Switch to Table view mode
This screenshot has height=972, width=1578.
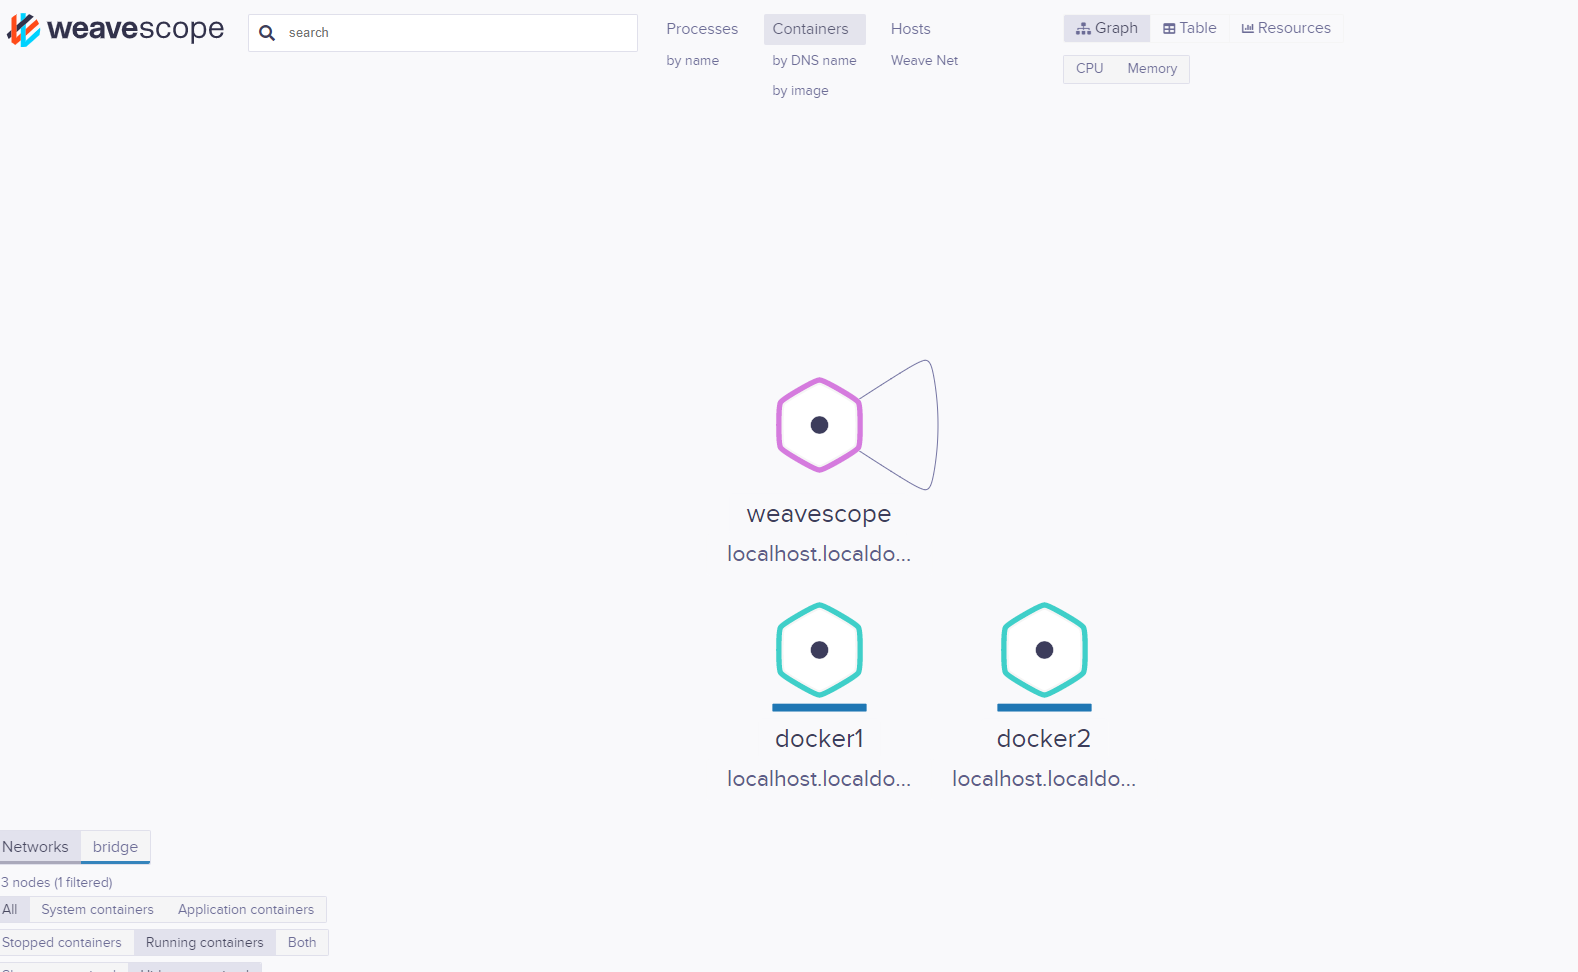[1190, 28]
